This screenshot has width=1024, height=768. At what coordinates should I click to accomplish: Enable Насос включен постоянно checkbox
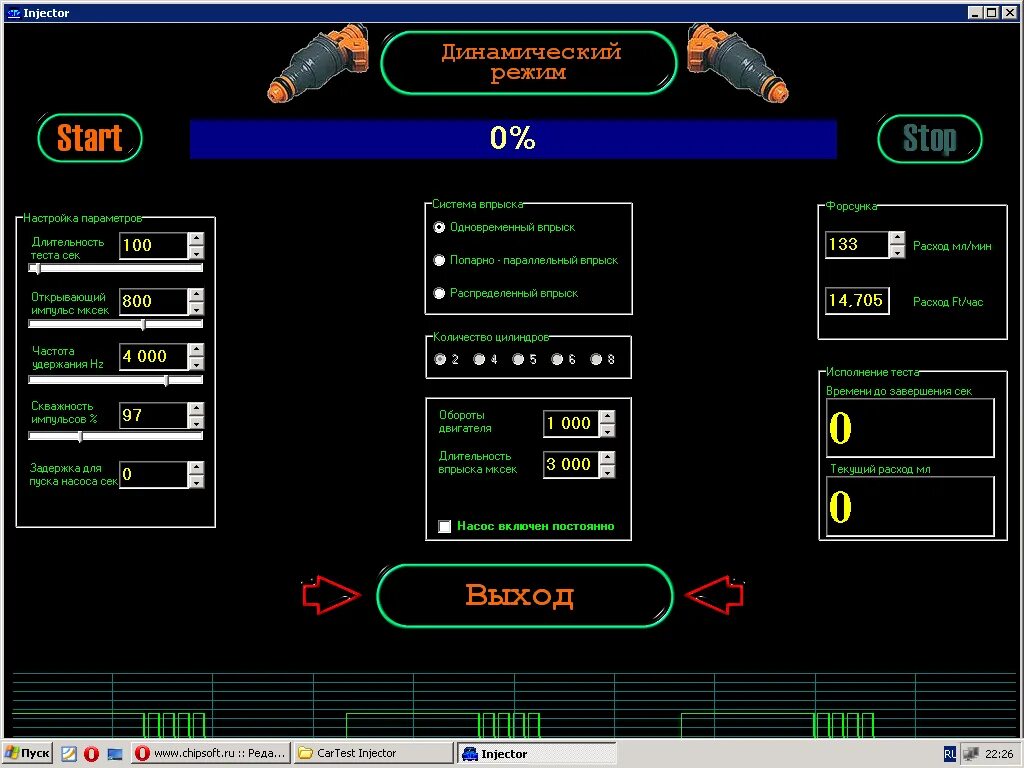pos(445,526)
